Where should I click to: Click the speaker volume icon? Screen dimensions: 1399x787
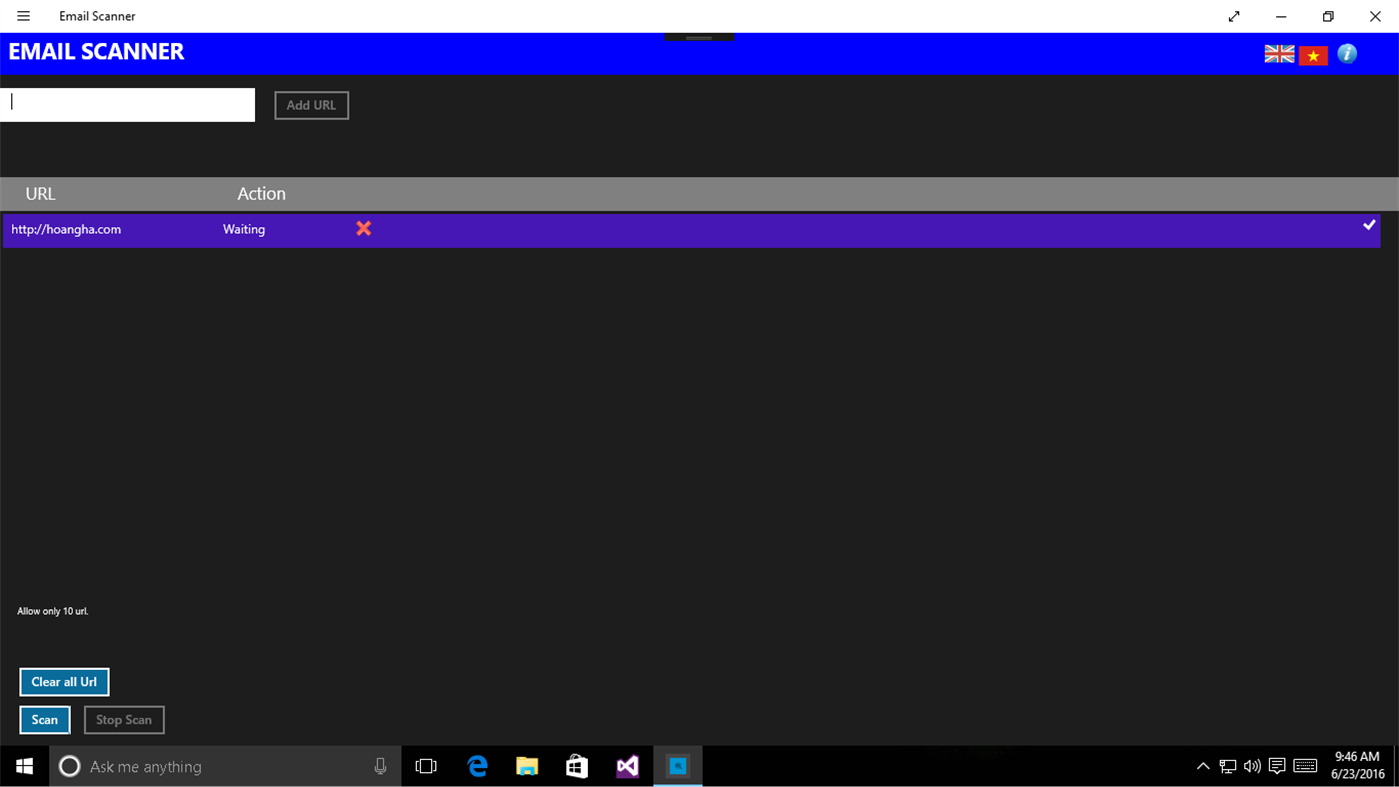click(1252, 766)
